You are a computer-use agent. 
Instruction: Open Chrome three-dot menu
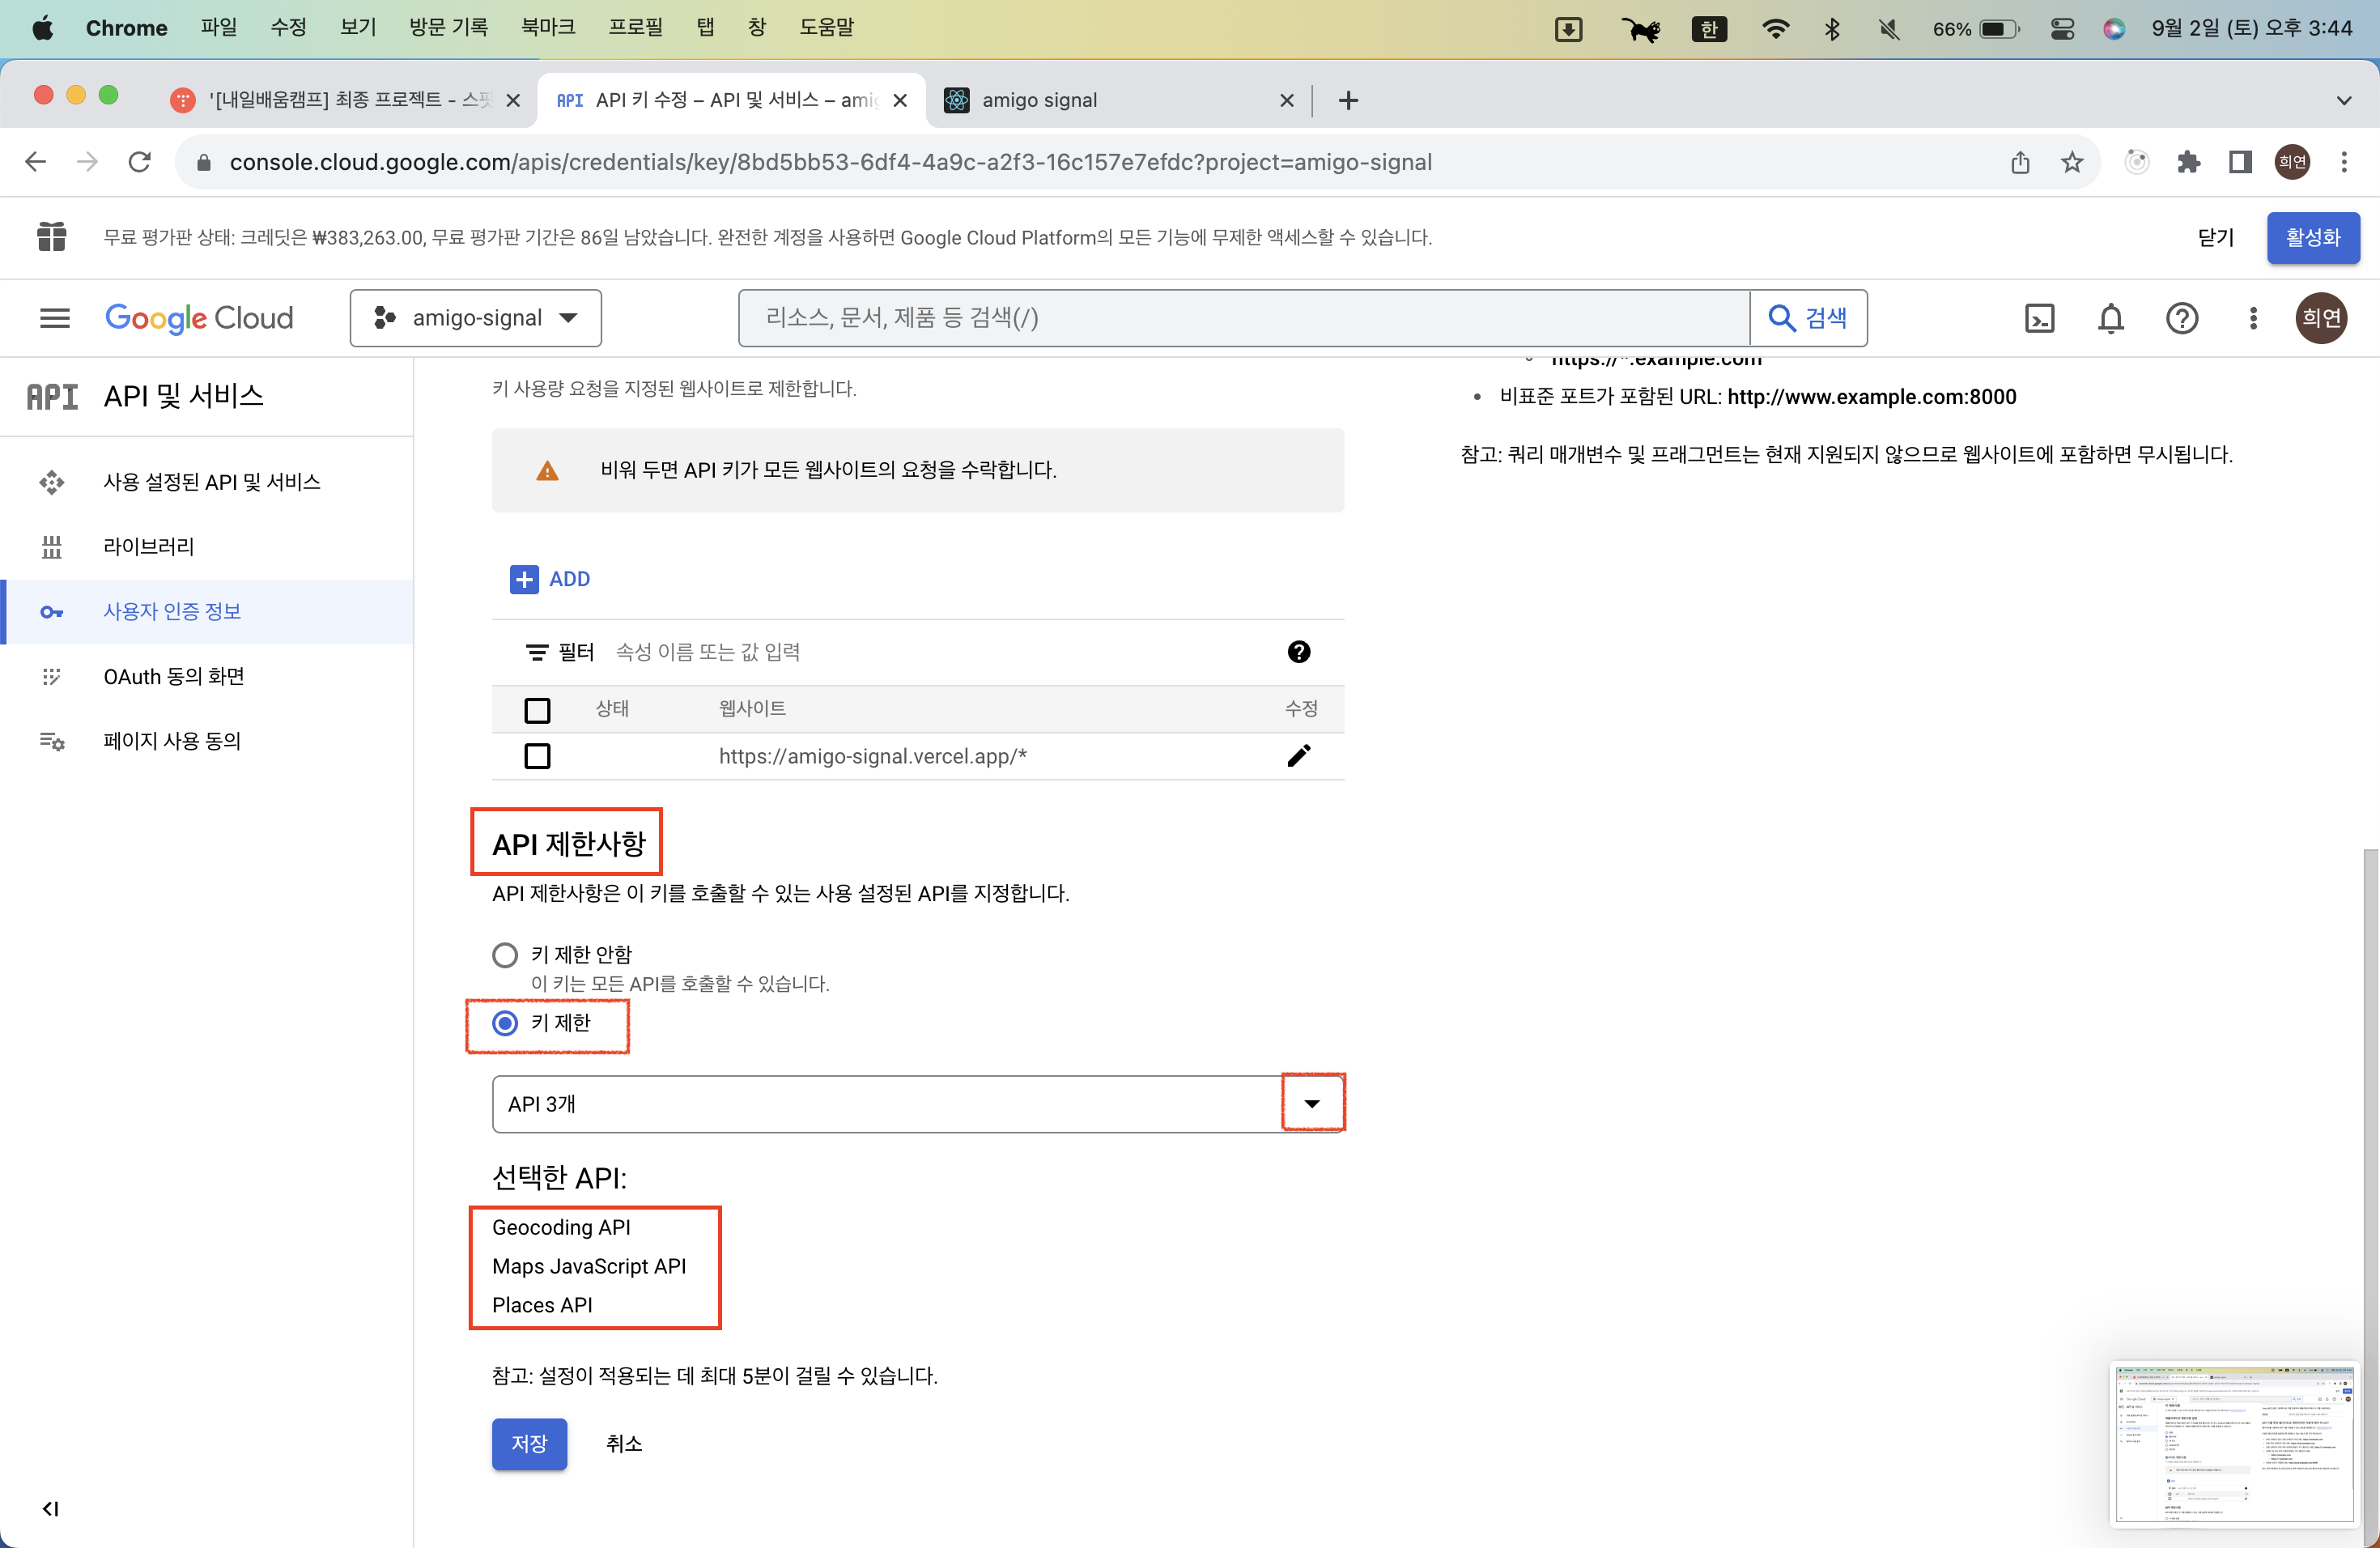pos(2343,162)
